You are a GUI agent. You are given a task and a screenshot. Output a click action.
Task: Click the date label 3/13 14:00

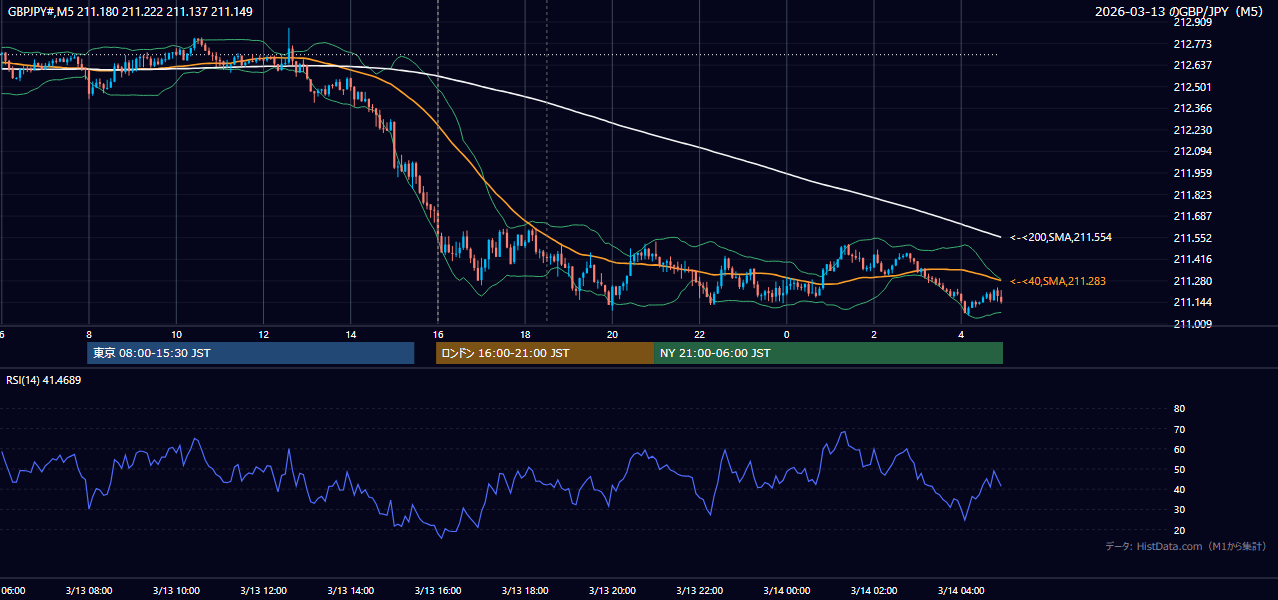(350, 590)
